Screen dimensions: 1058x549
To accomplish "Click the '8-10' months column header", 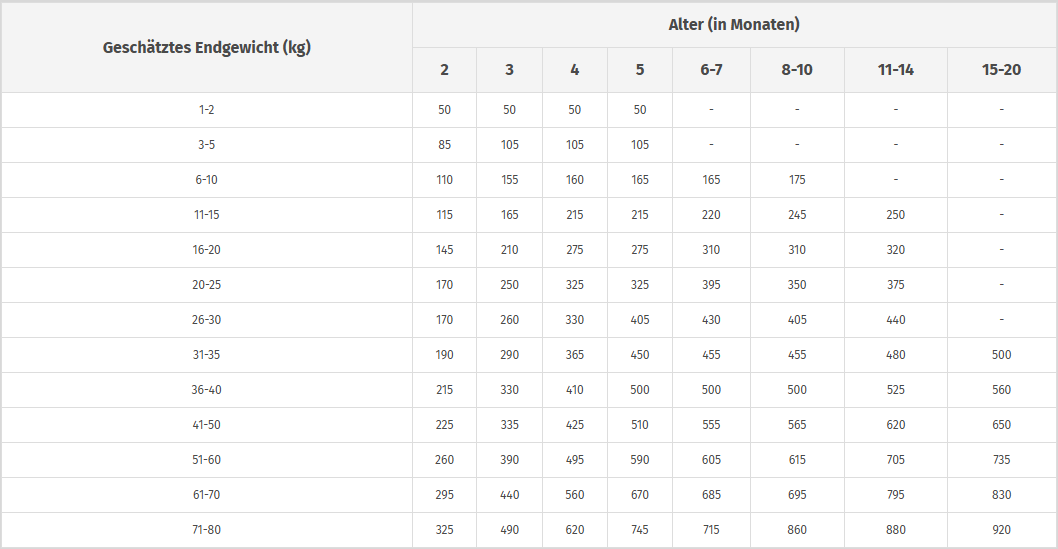I will (x=797, y=70).
